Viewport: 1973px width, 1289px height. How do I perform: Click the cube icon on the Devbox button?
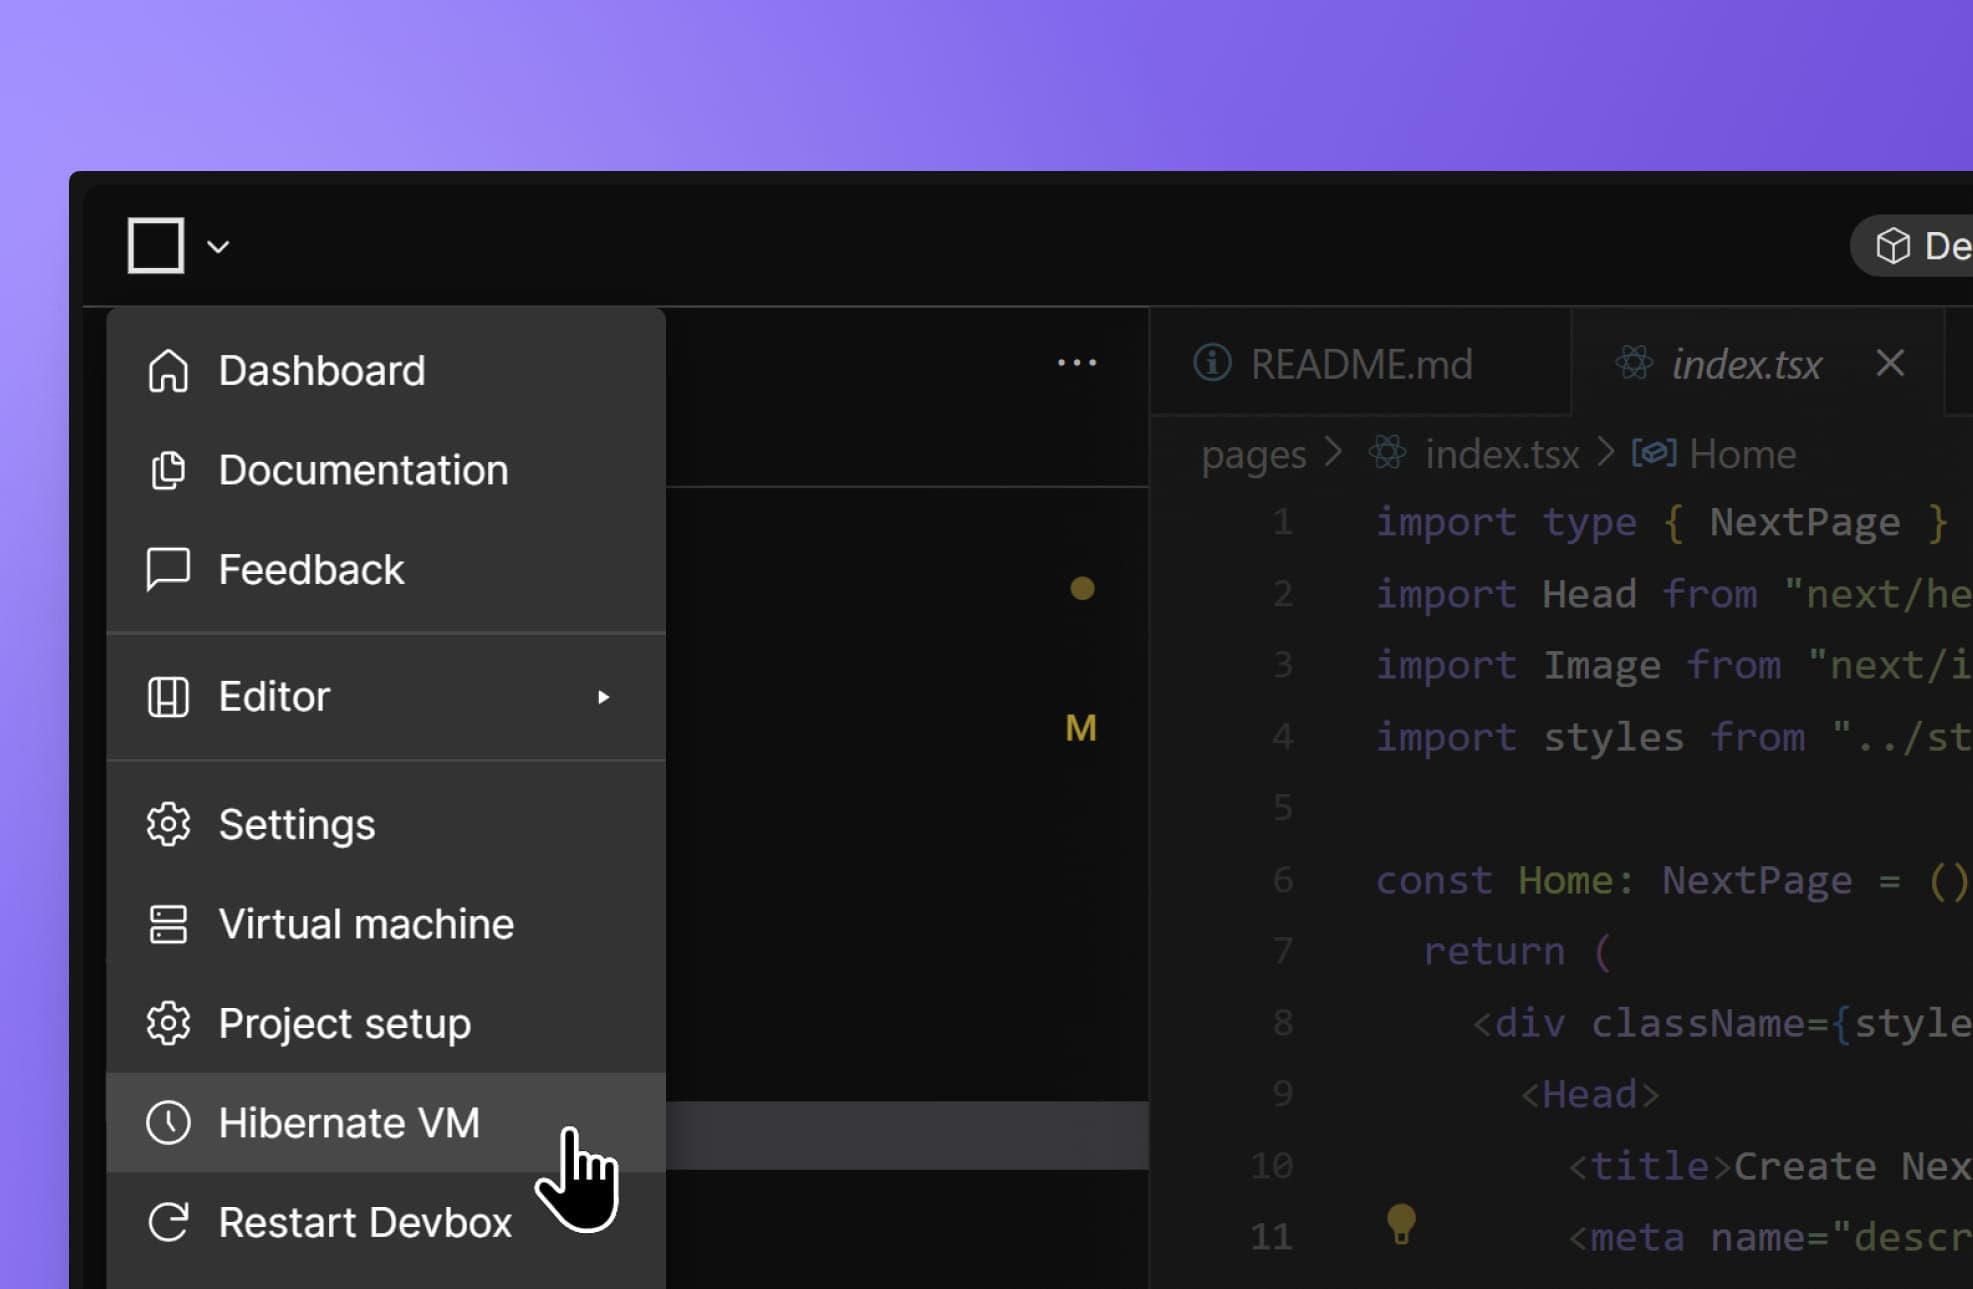(1895, 245)
